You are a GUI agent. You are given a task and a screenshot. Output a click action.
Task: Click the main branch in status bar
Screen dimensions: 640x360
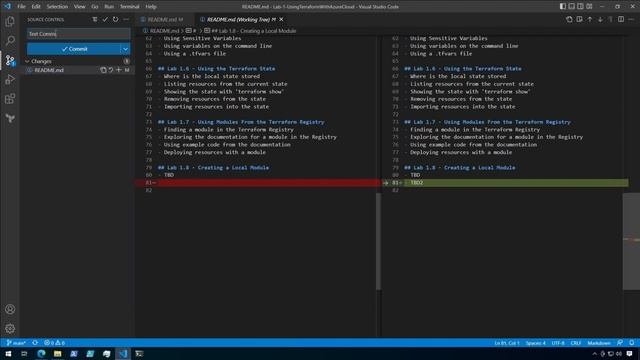[x=16, y=343]
